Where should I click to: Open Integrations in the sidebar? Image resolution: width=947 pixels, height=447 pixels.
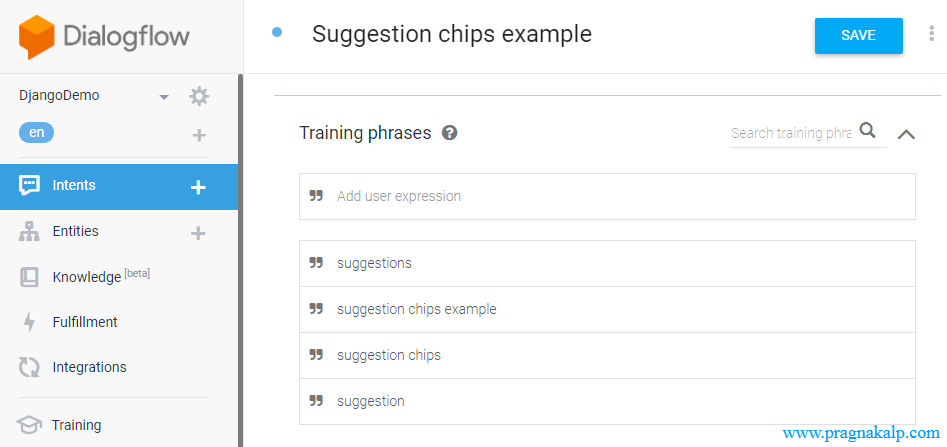coord(89,367)
